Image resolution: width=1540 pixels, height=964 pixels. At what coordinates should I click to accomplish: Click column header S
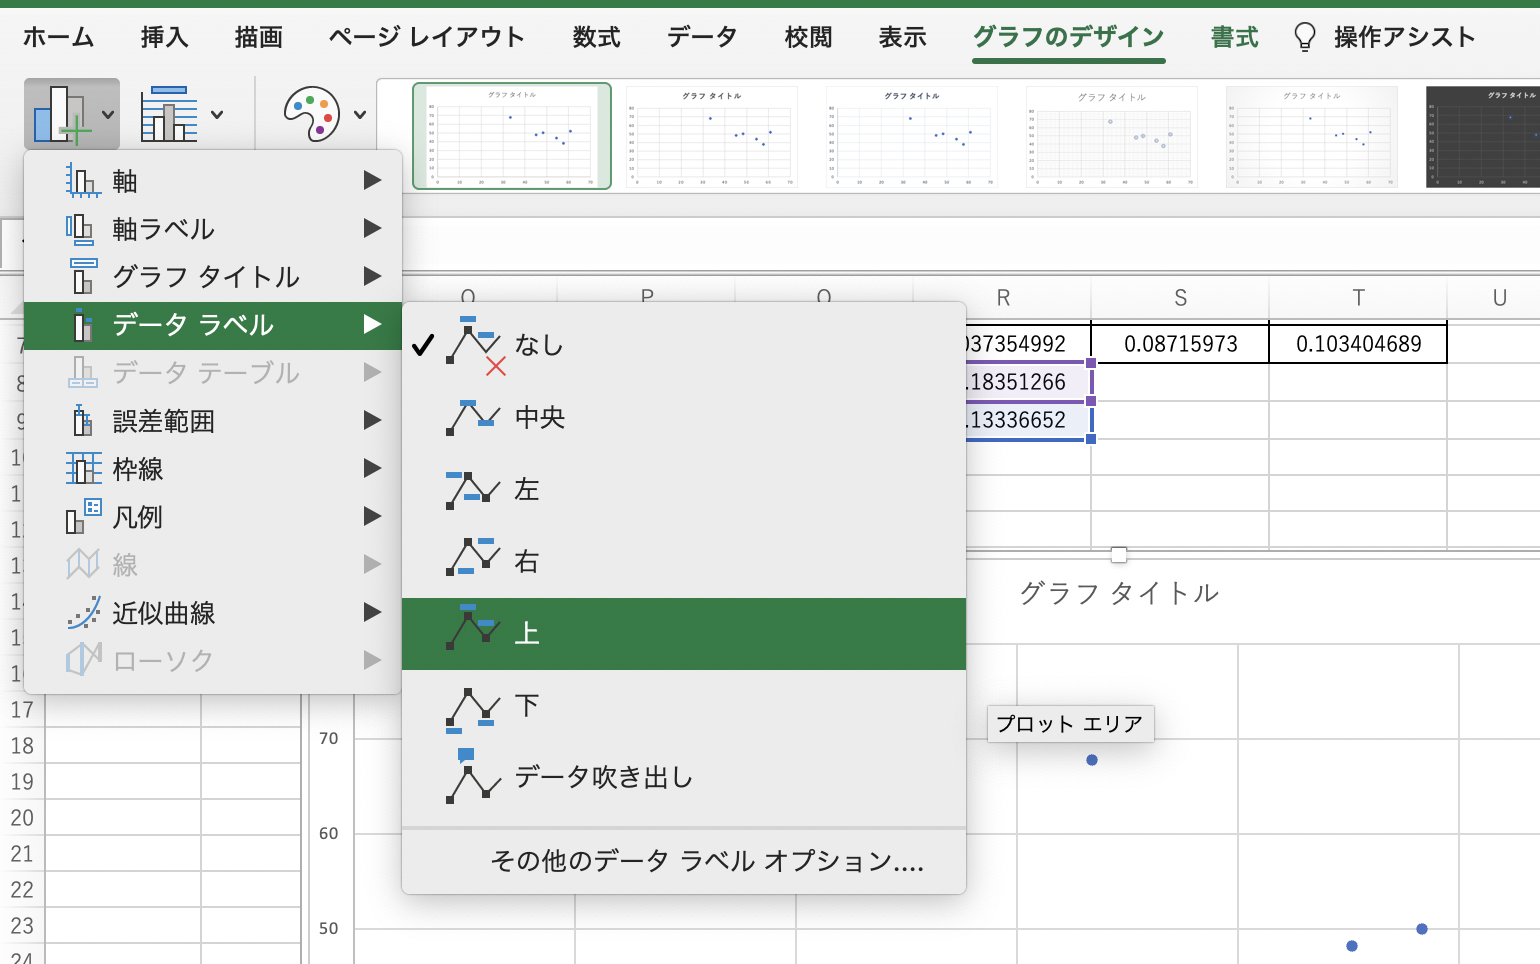(1180, 298)
